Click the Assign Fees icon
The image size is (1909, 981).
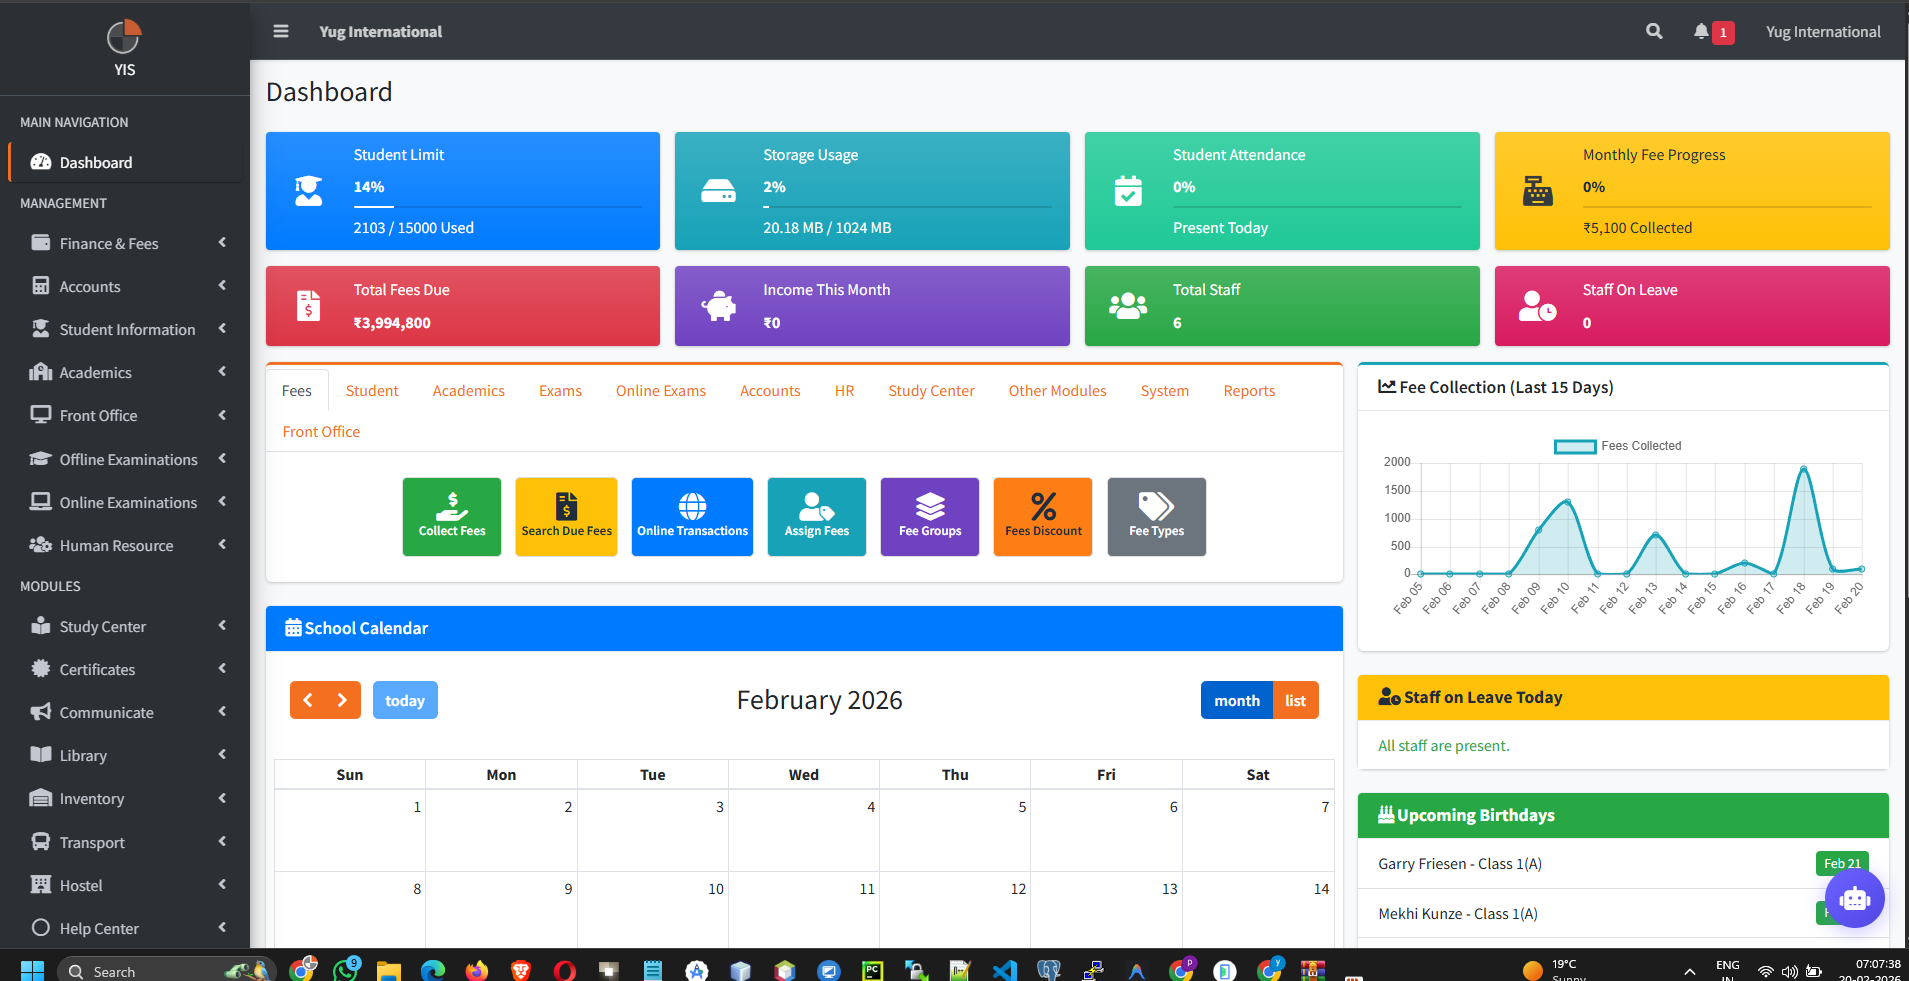(816, 516)
